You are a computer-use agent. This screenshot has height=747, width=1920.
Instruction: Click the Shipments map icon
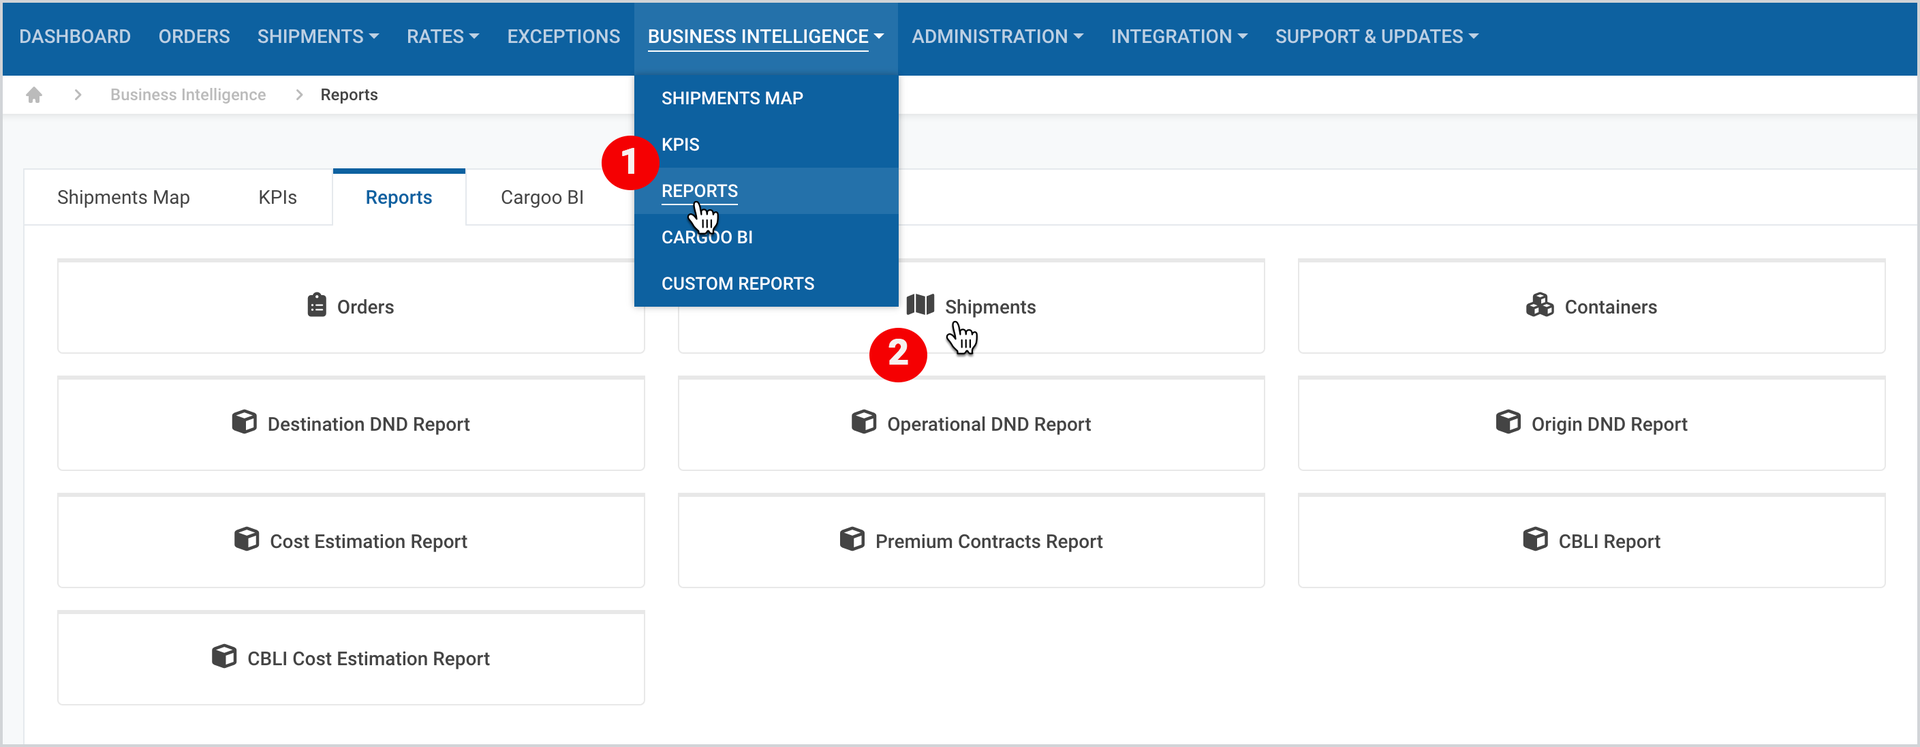point(920,305)
